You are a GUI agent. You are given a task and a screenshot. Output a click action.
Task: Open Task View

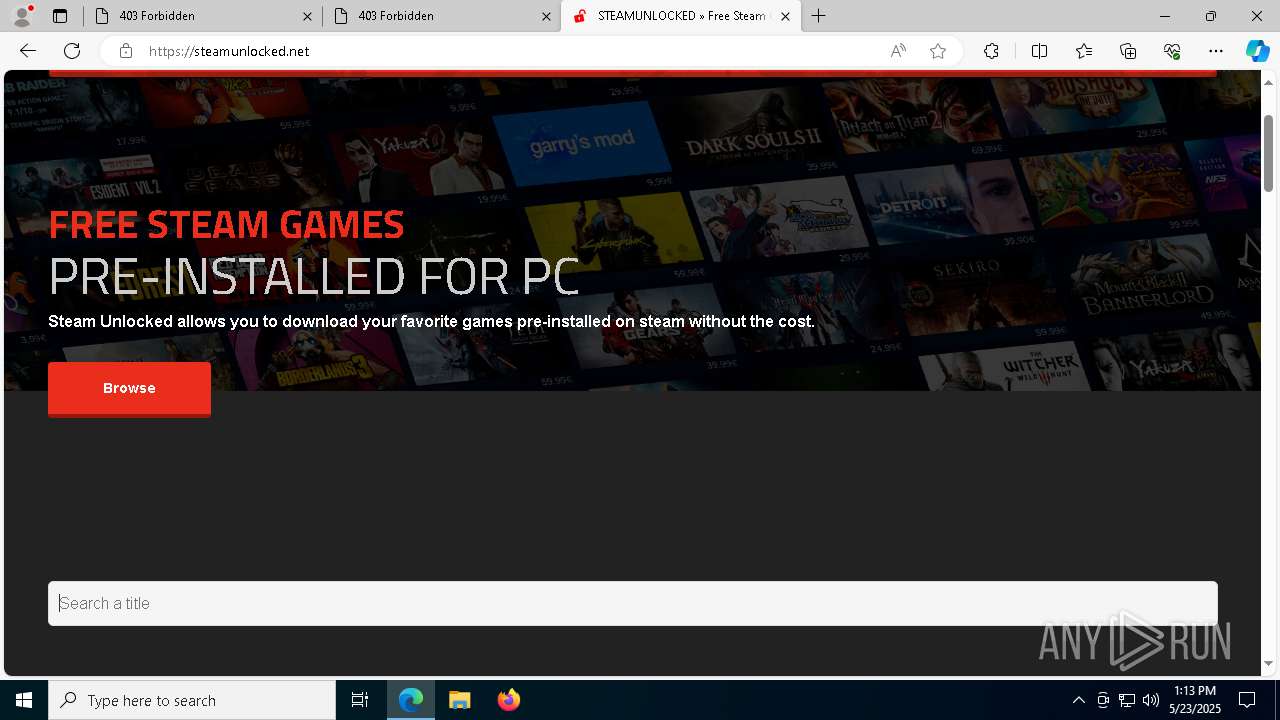[x=360, y=700]
